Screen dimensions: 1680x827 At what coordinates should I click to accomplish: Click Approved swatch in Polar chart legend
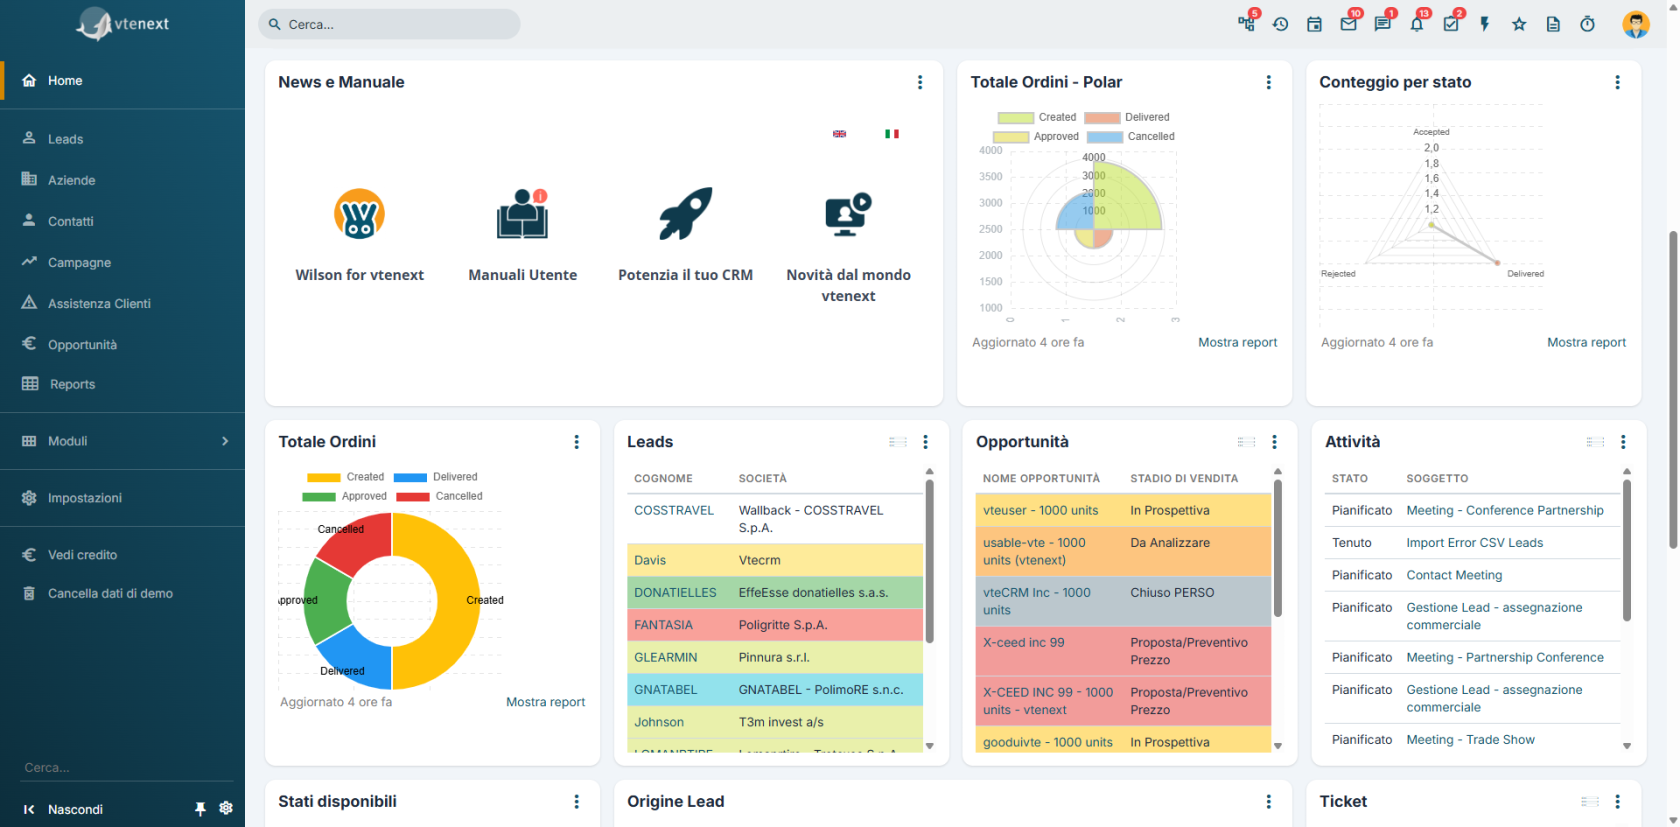point(1011,137)
